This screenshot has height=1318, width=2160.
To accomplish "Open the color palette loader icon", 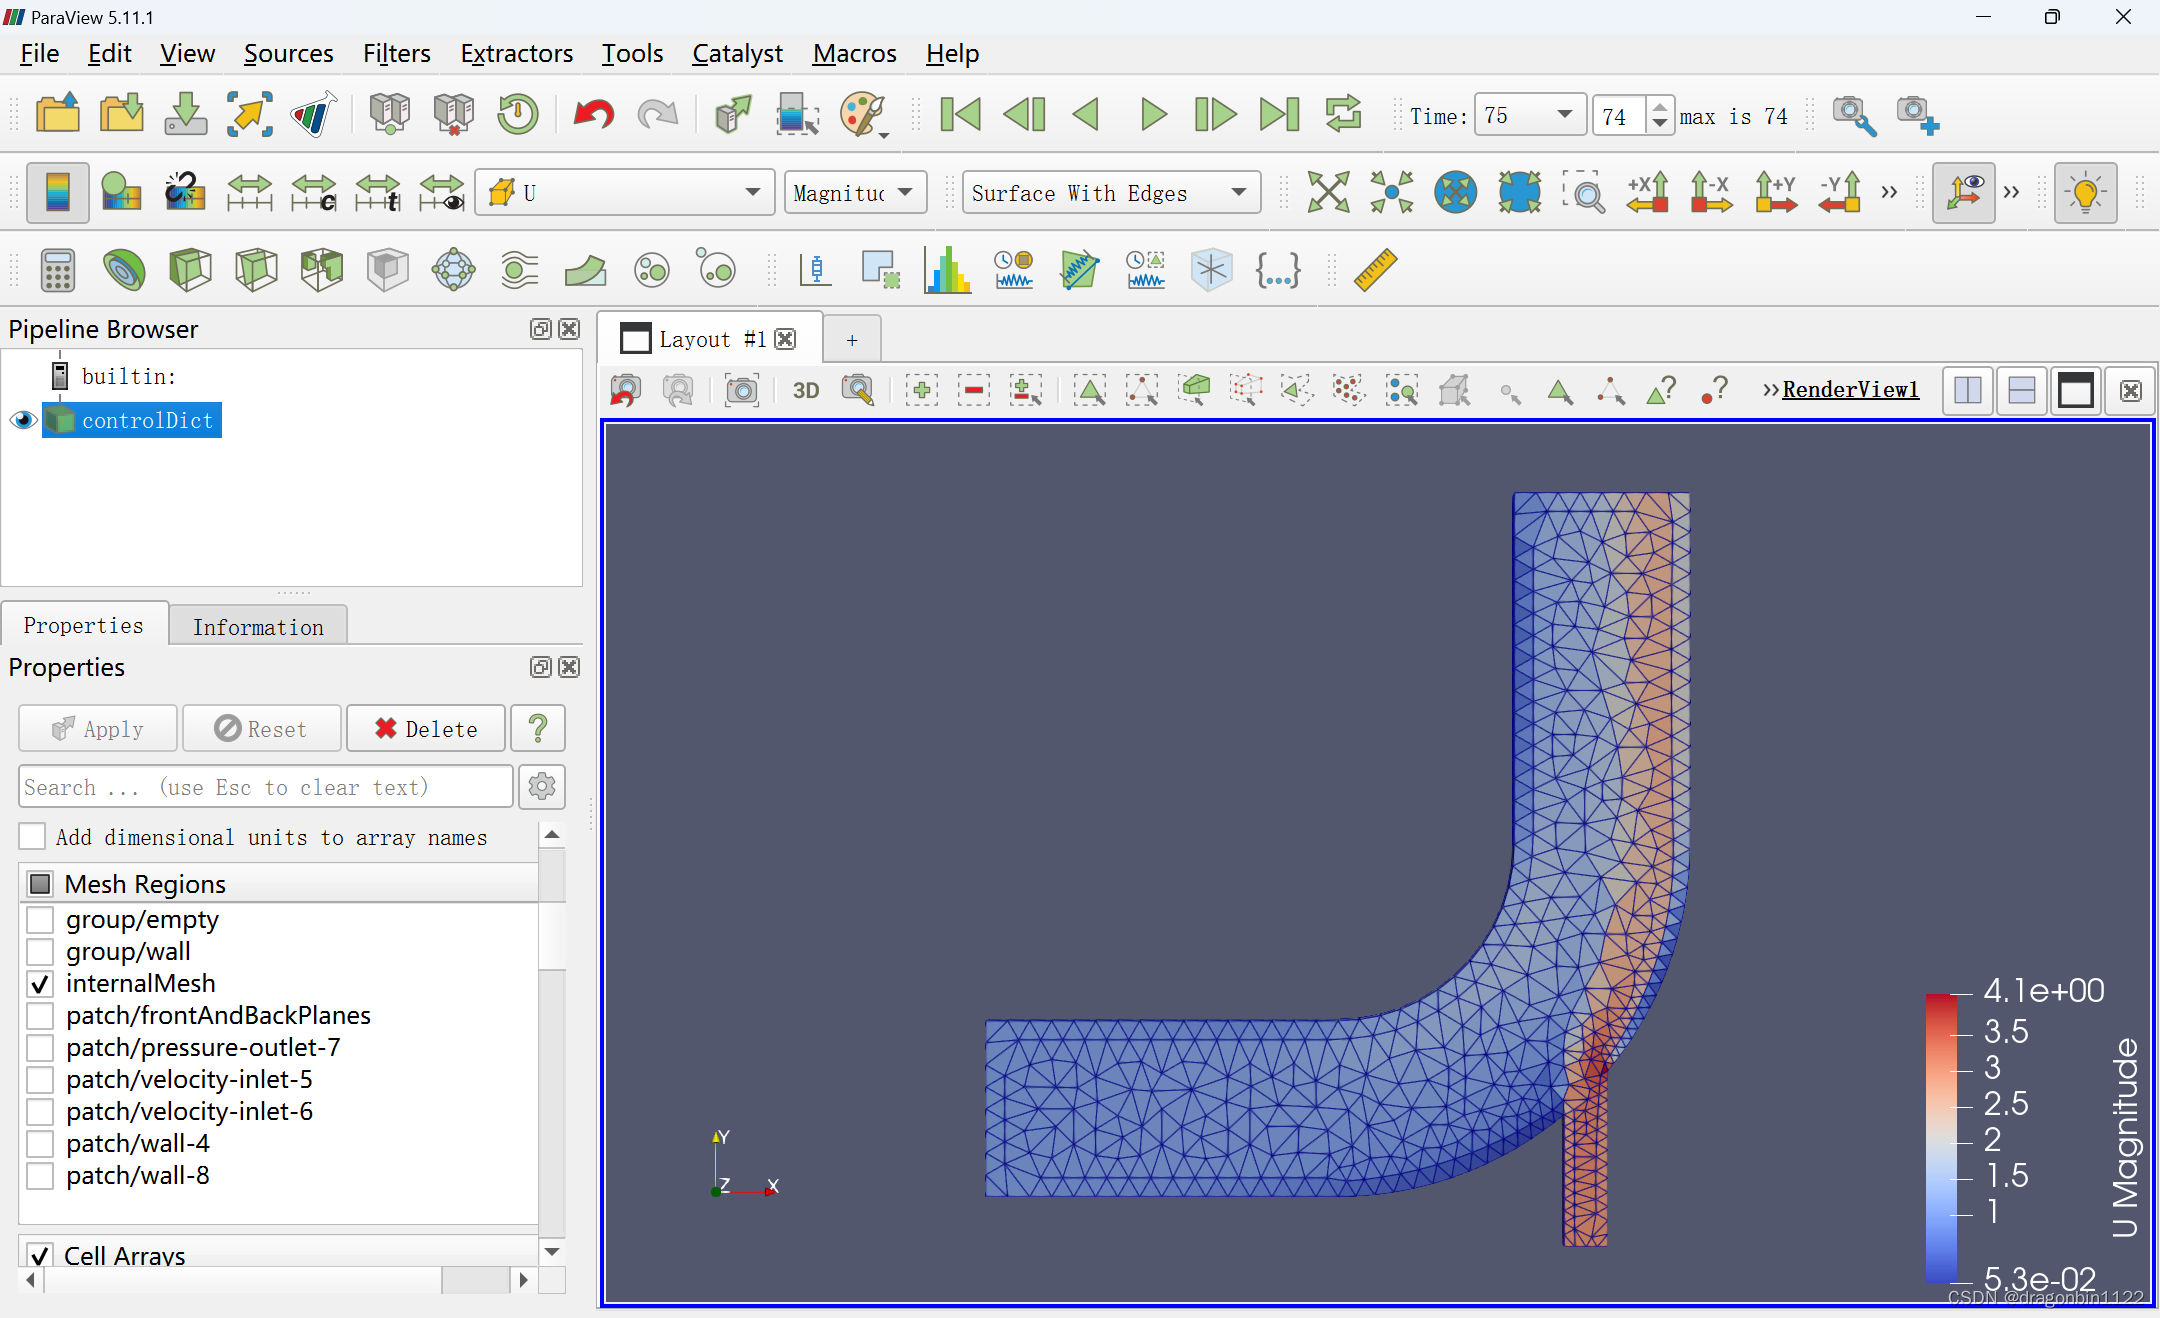I will pos(863,115).
